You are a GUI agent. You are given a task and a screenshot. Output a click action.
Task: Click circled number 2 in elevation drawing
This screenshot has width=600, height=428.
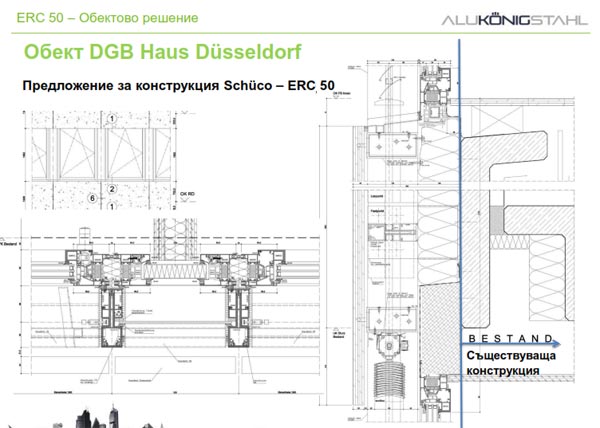112,189
